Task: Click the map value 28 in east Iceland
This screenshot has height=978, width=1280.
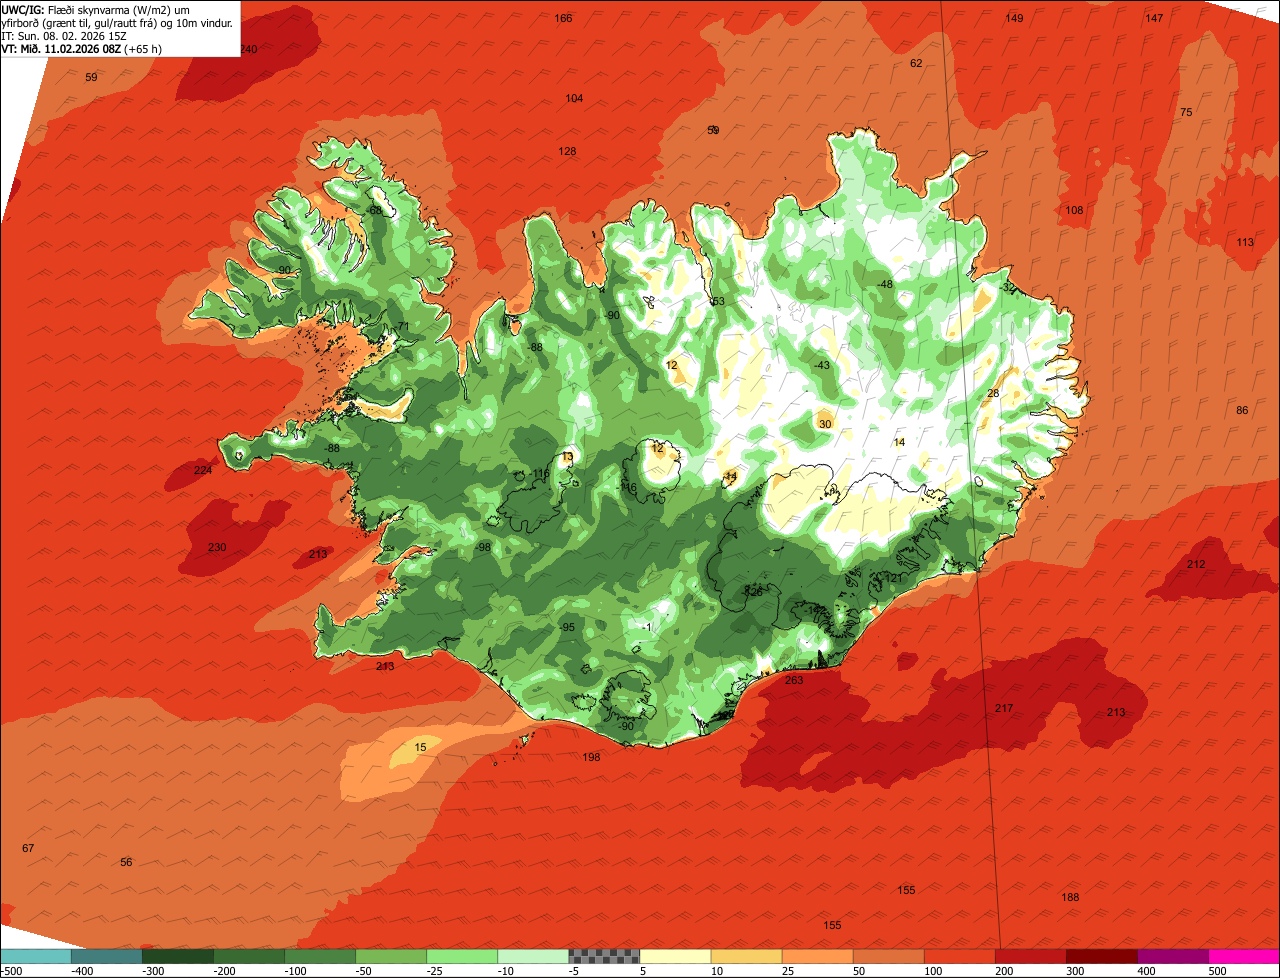Action: 993,393
